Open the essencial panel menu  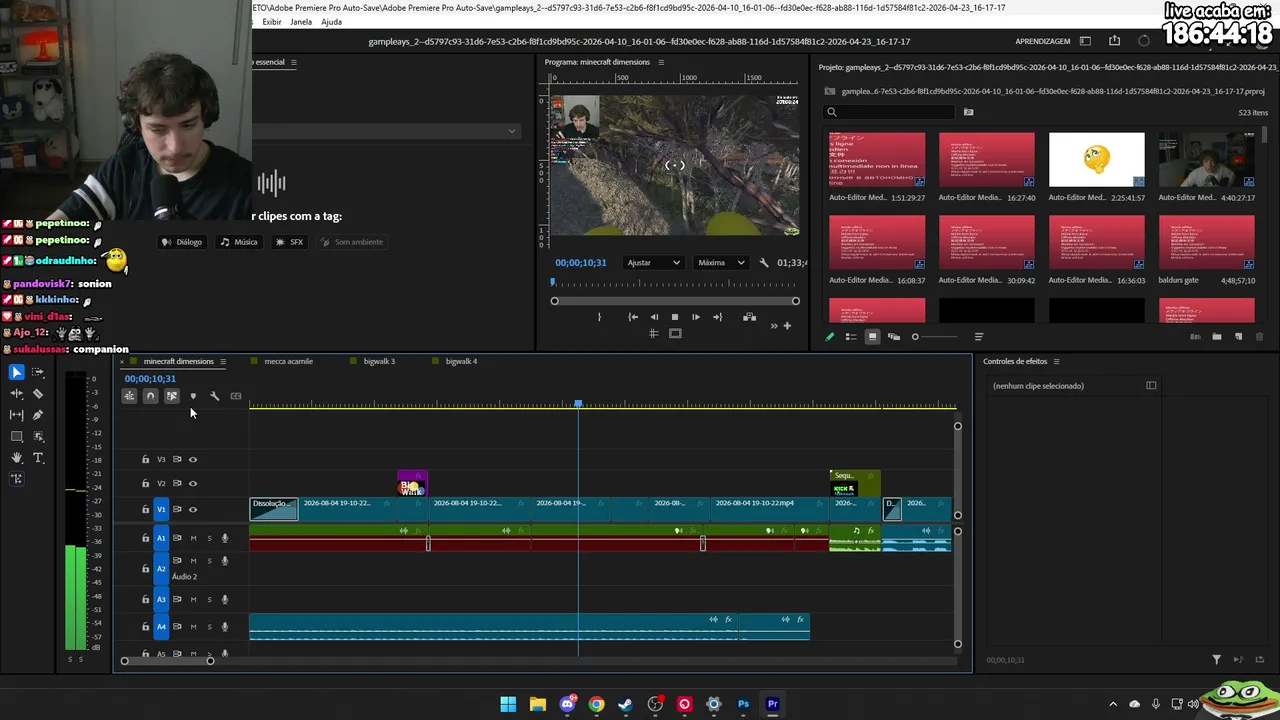click(293, 62)
